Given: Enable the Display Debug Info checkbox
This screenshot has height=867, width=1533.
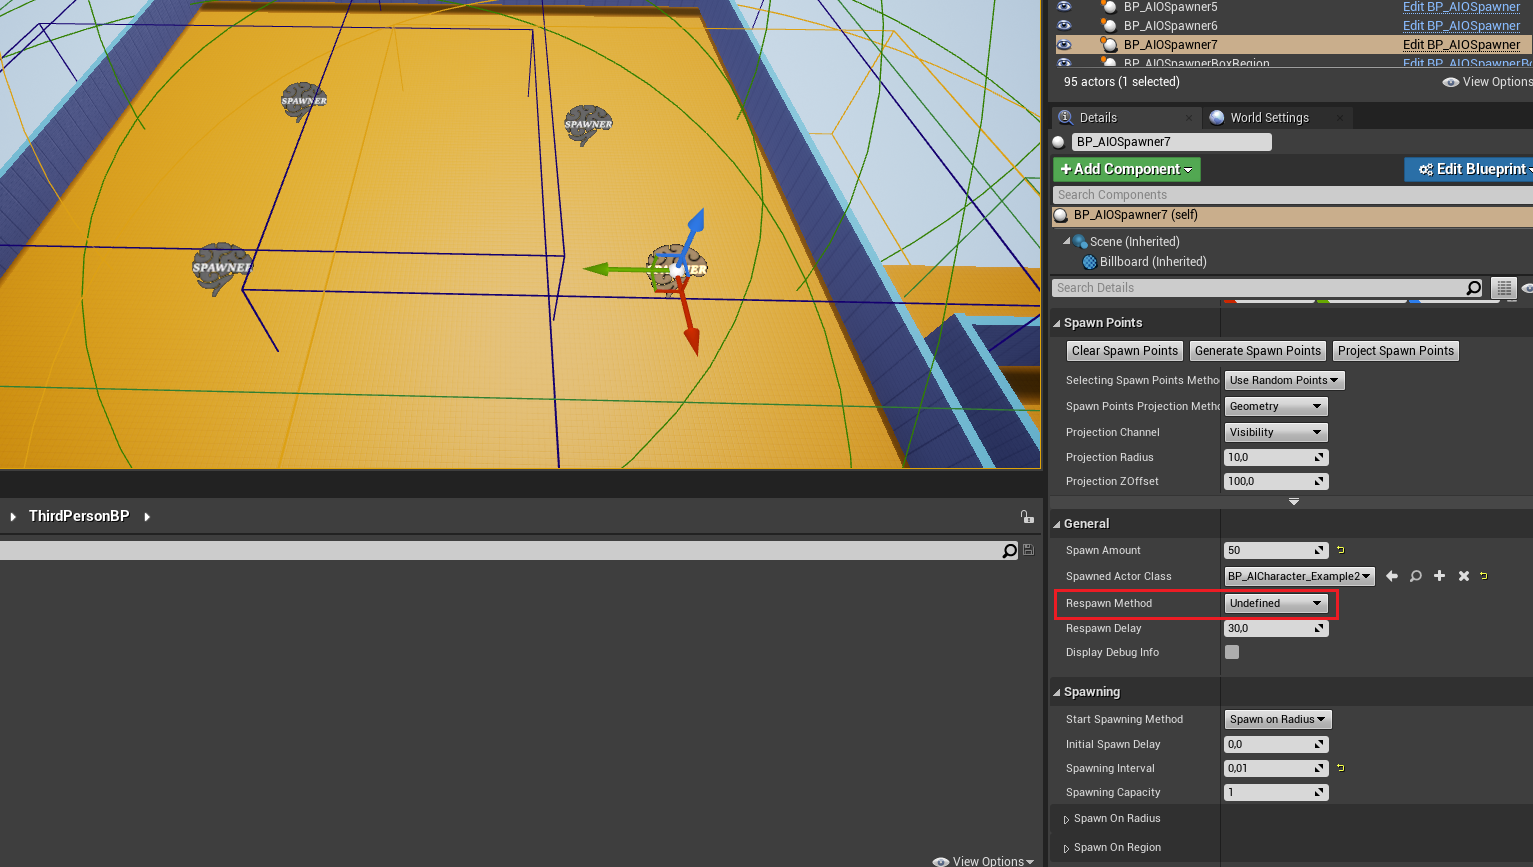Looking at the screenshot, I should click(1232, 652).
